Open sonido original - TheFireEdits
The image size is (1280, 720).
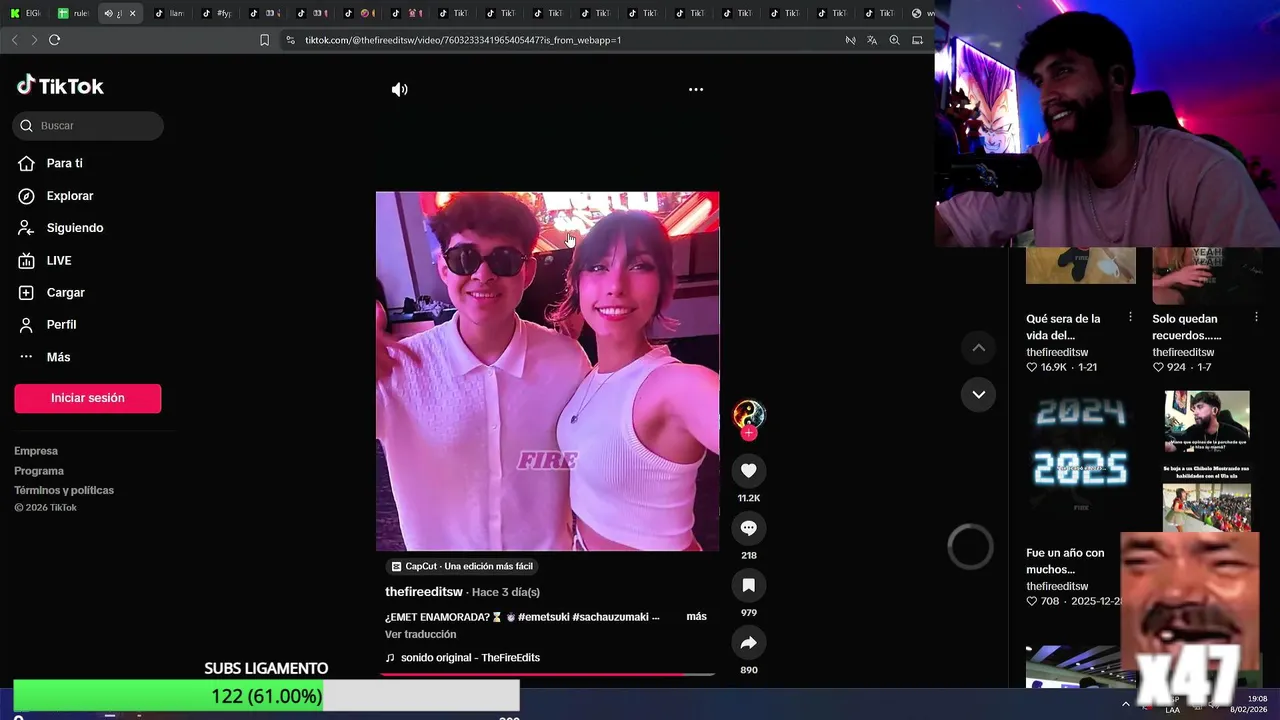(x=470, y=658)
